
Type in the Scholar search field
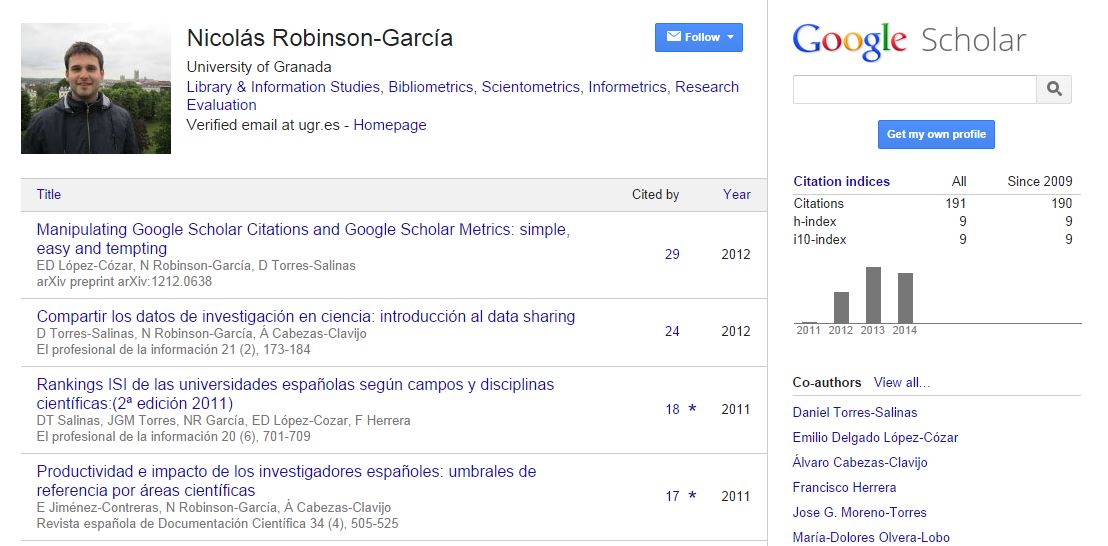tap(914, 89)
